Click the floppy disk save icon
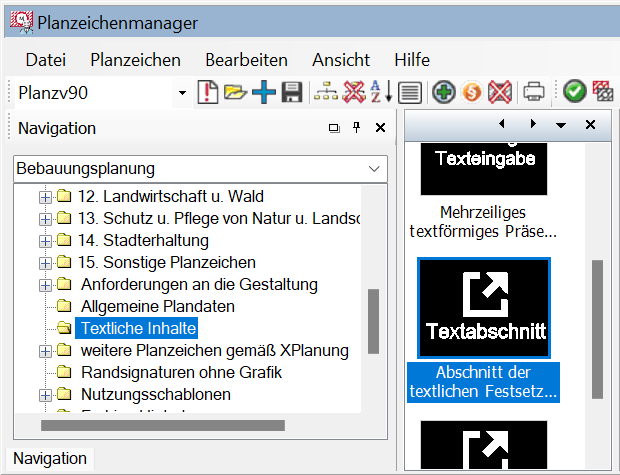Viewport: 620px width, 475px height. 291,93
